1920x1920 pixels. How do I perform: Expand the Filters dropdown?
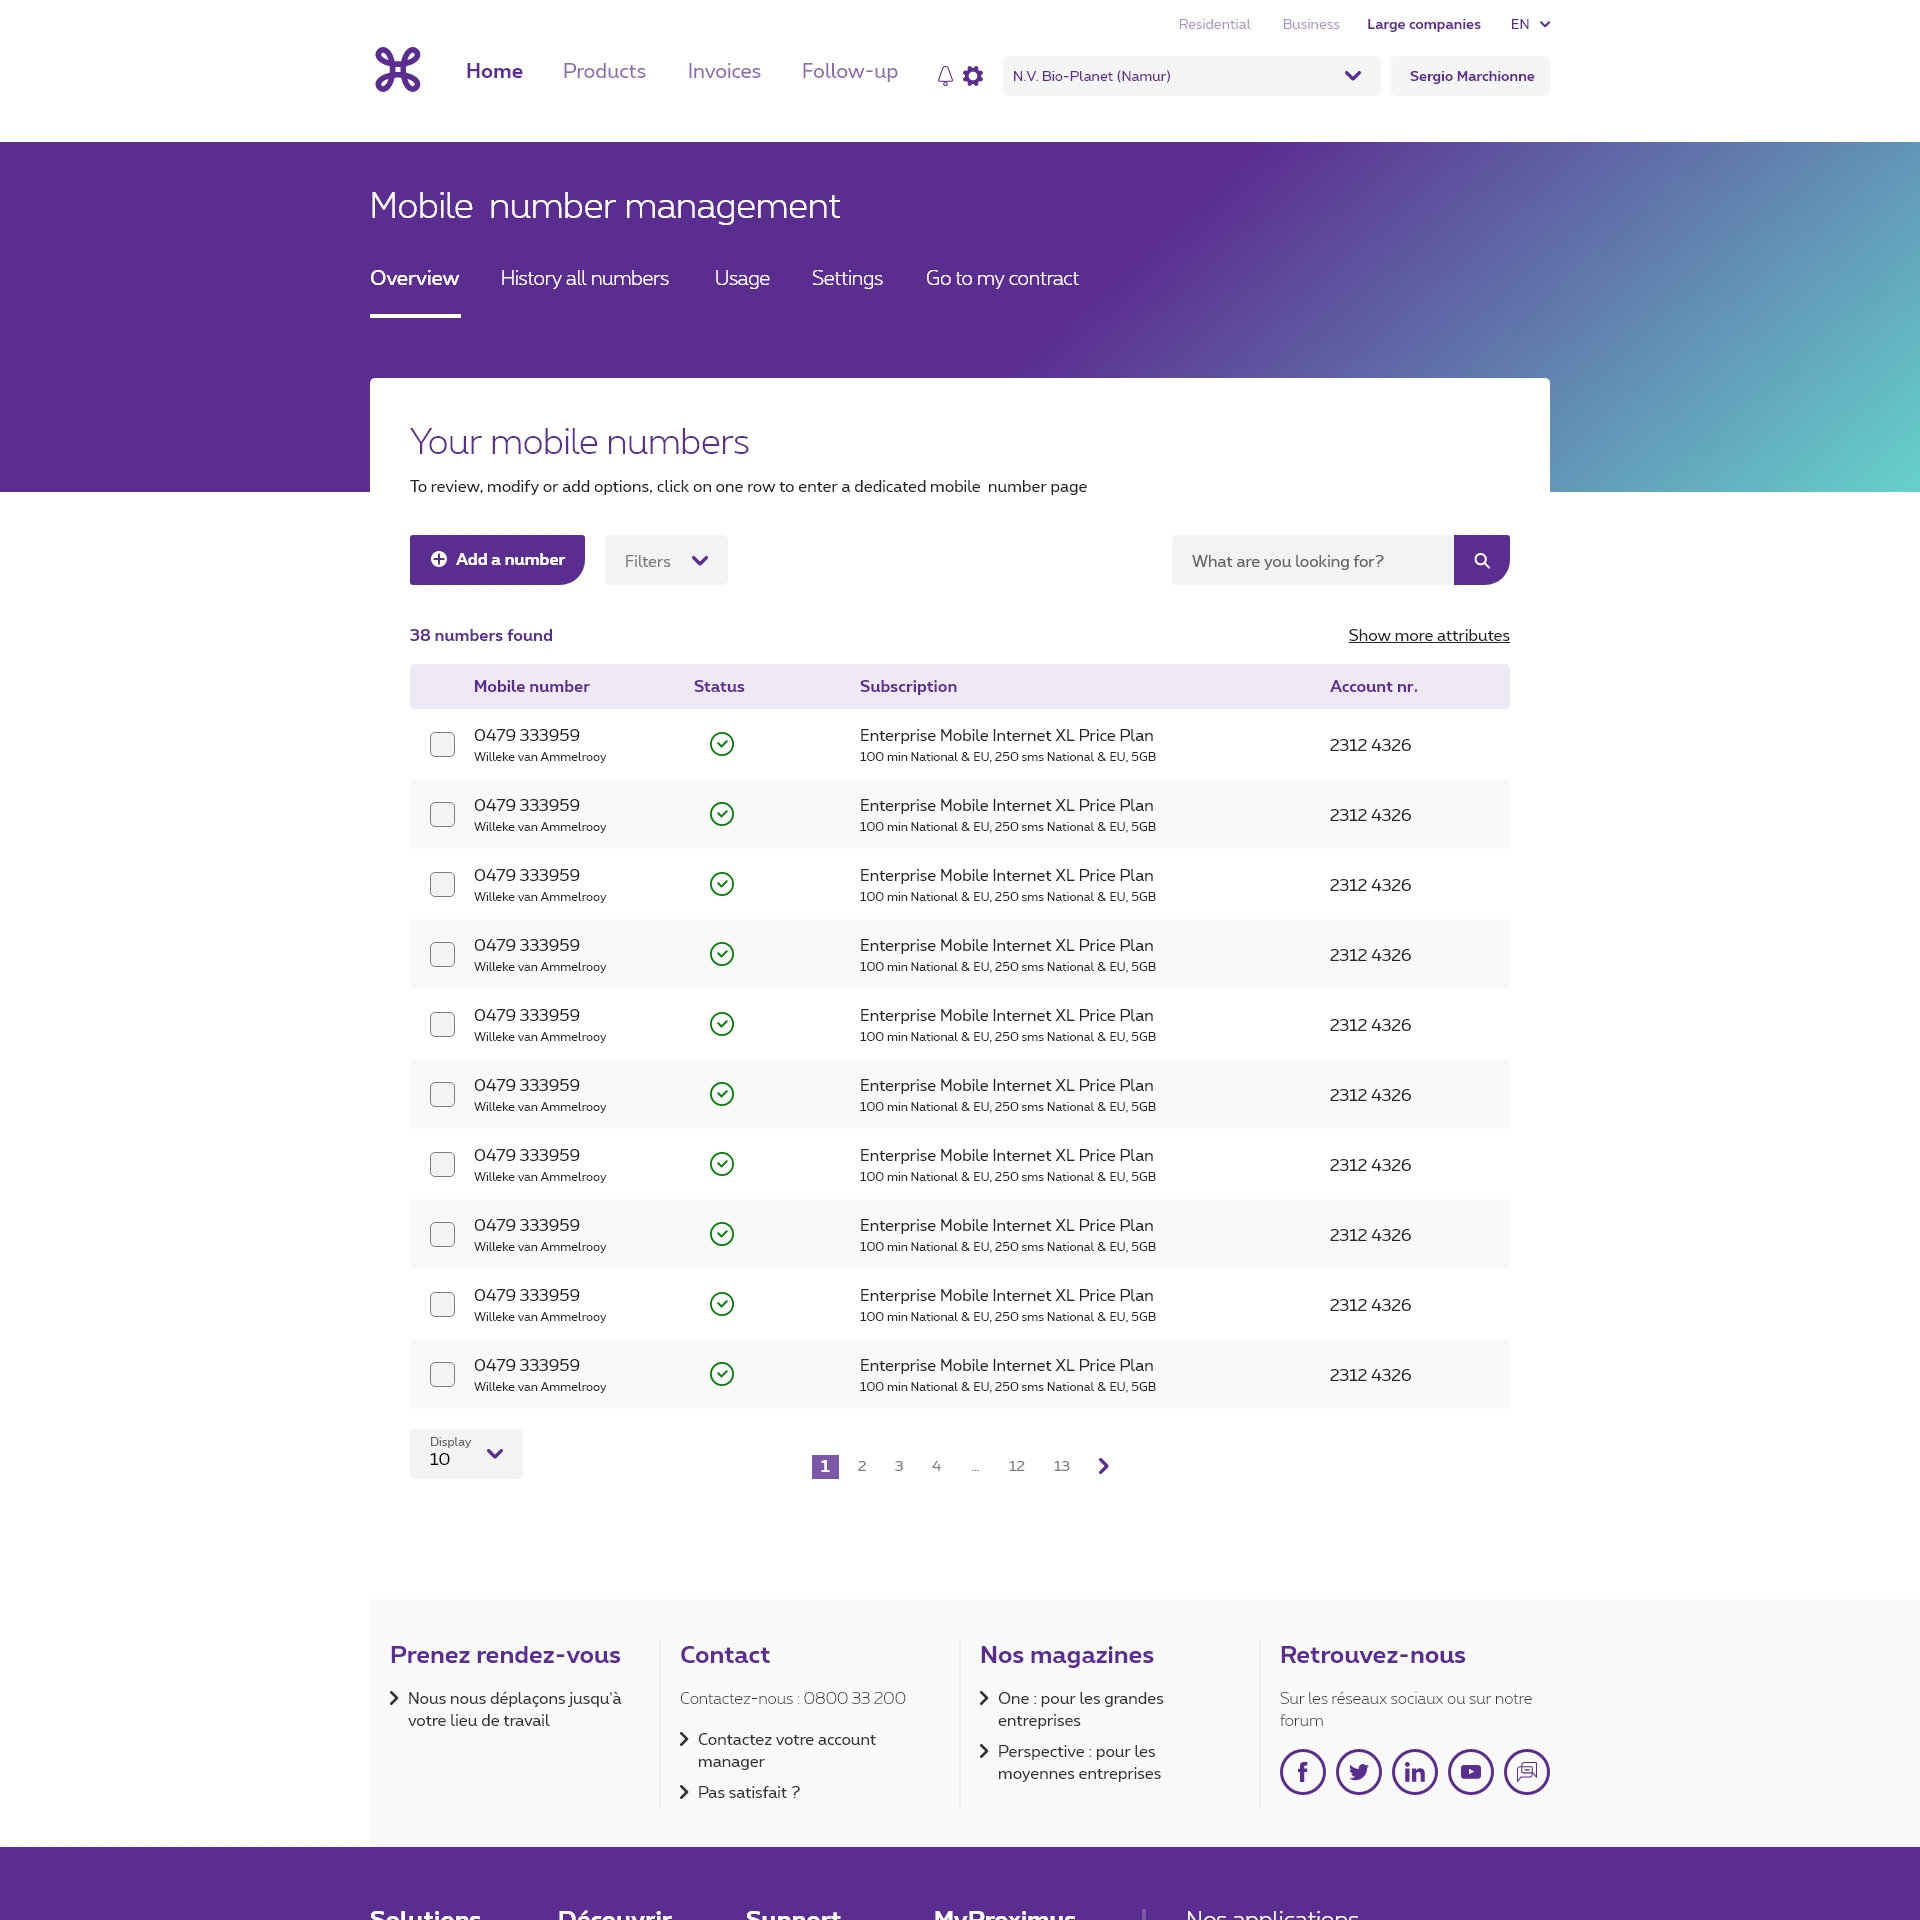[x=666, y=561]
